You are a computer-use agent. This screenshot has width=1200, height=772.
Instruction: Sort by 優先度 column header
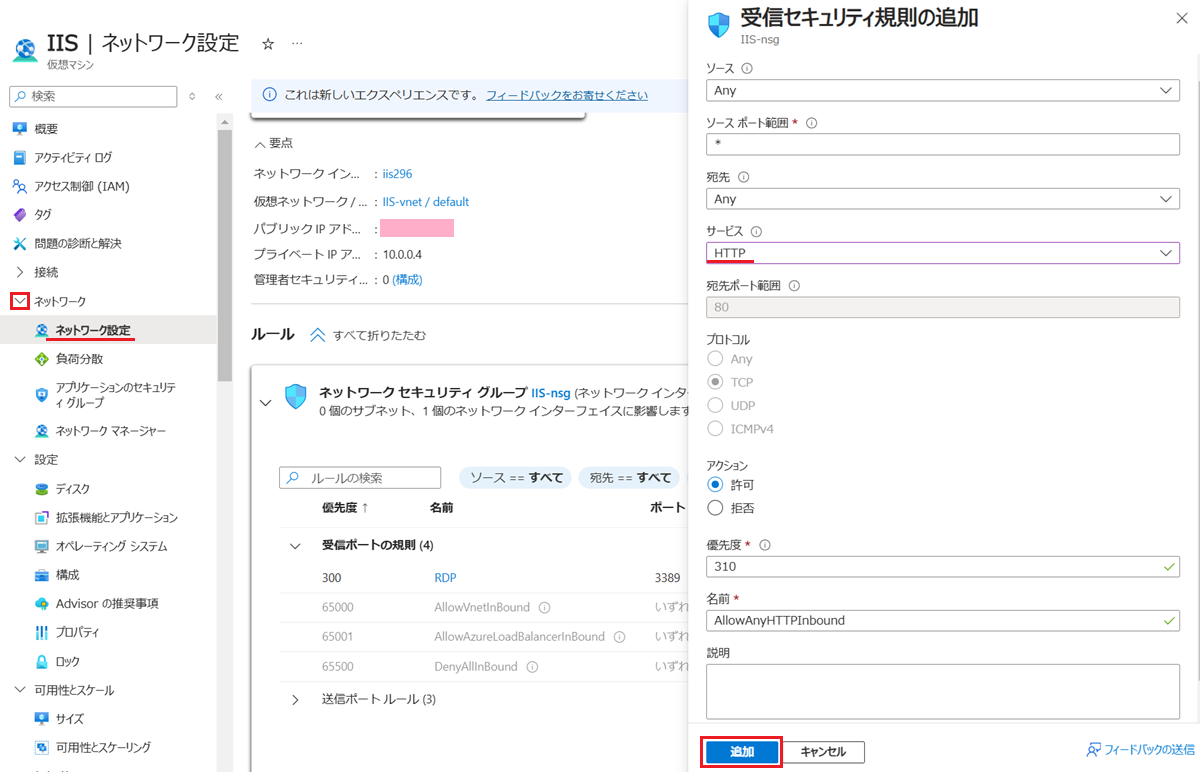click(x=345, y=508)
